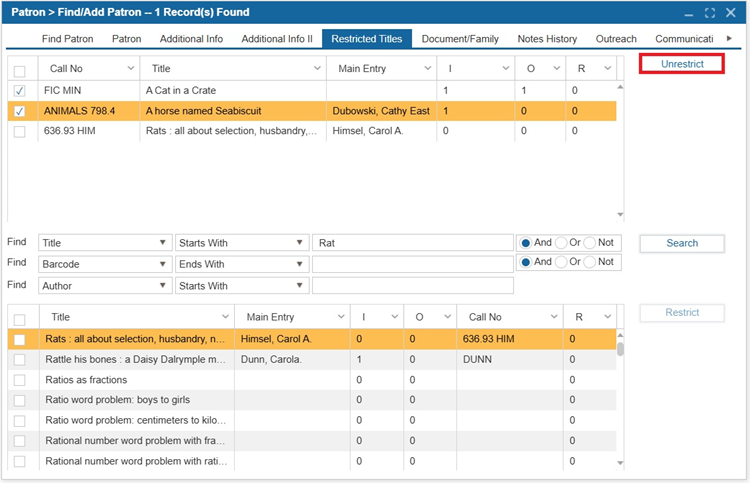
Task: Click the tab strip right scroll arrow
Action: point(729,38)
